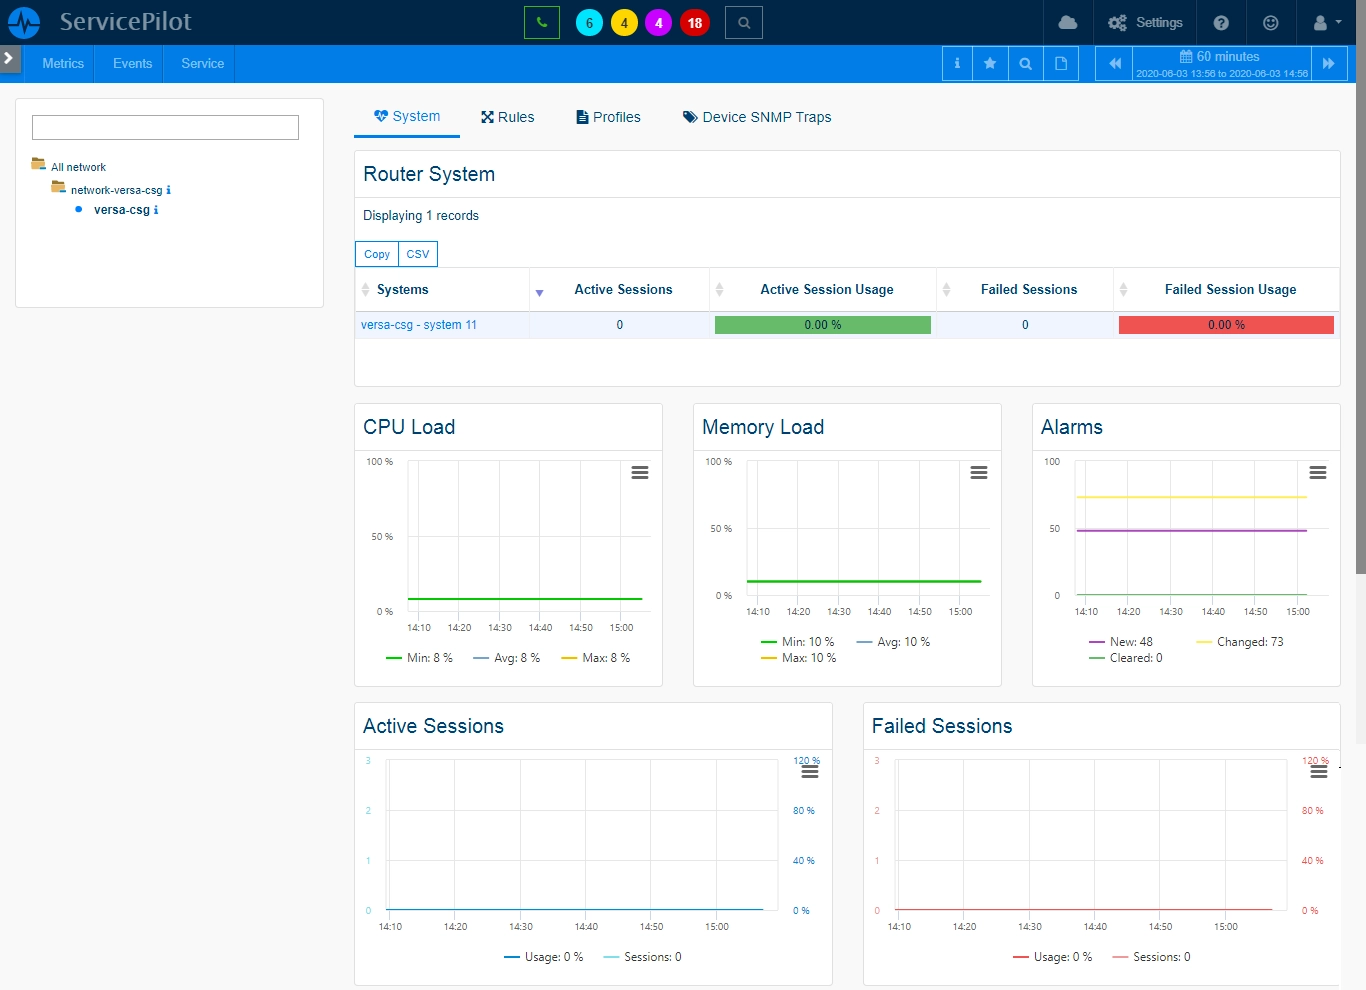This screenshot has width=1366, height=990.
Task: Switch to the Rules tab
Action: point(507,117)
